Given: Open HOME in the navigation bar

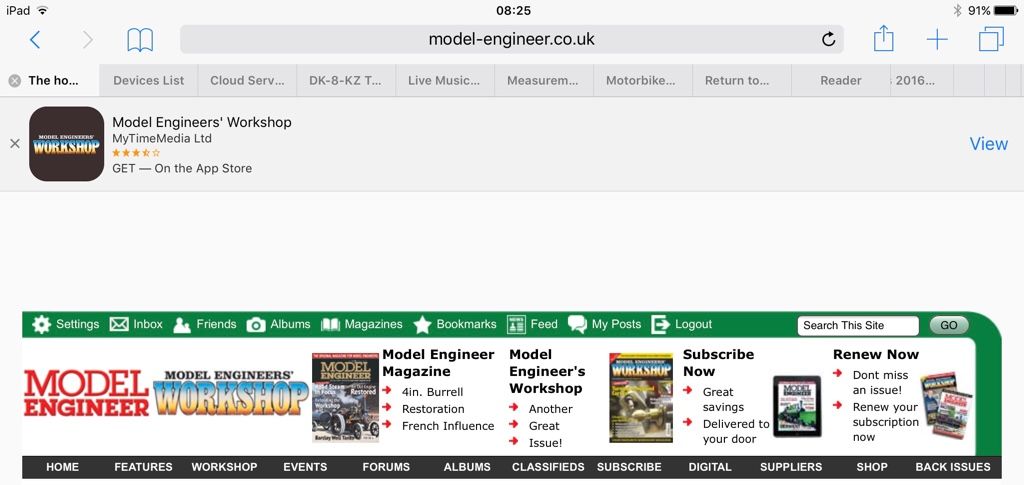Looking at the screenshot, I should coord(63,467).
